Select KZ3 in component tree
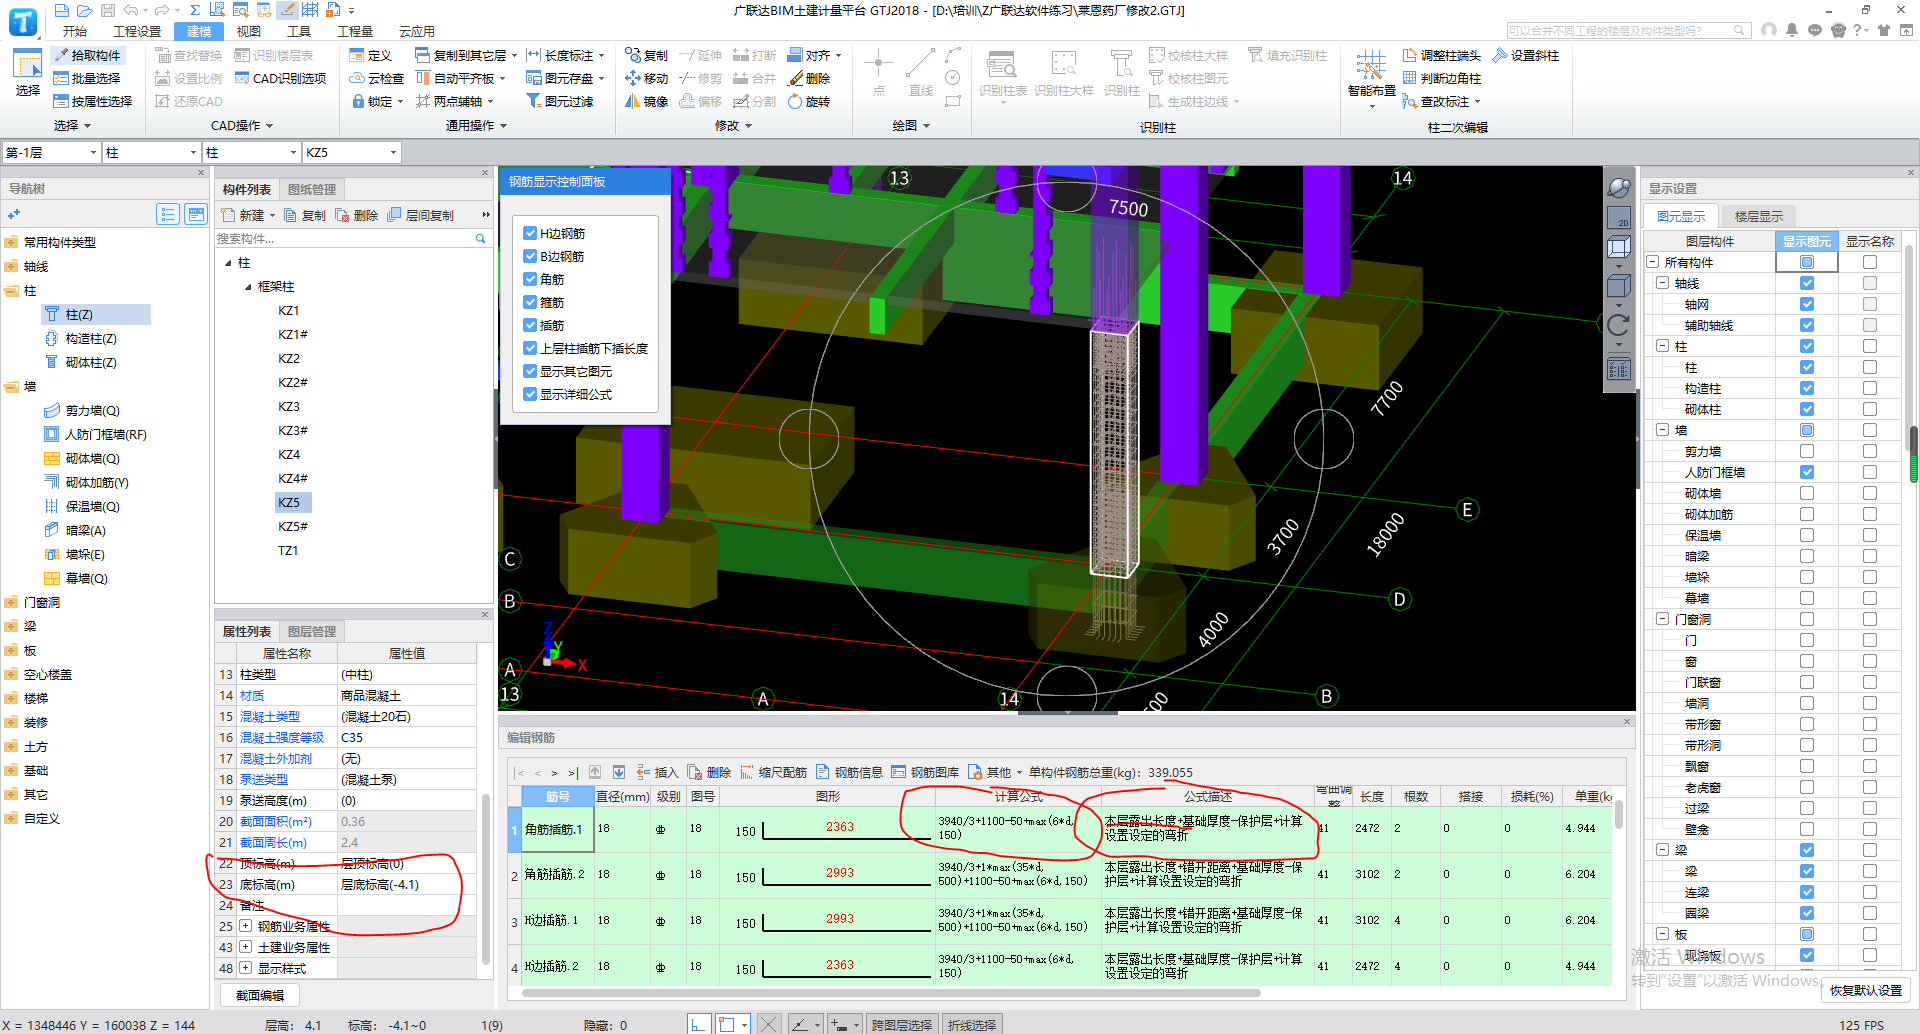This screenshot has height=1034, width=1920. click(x=289, y=407)
